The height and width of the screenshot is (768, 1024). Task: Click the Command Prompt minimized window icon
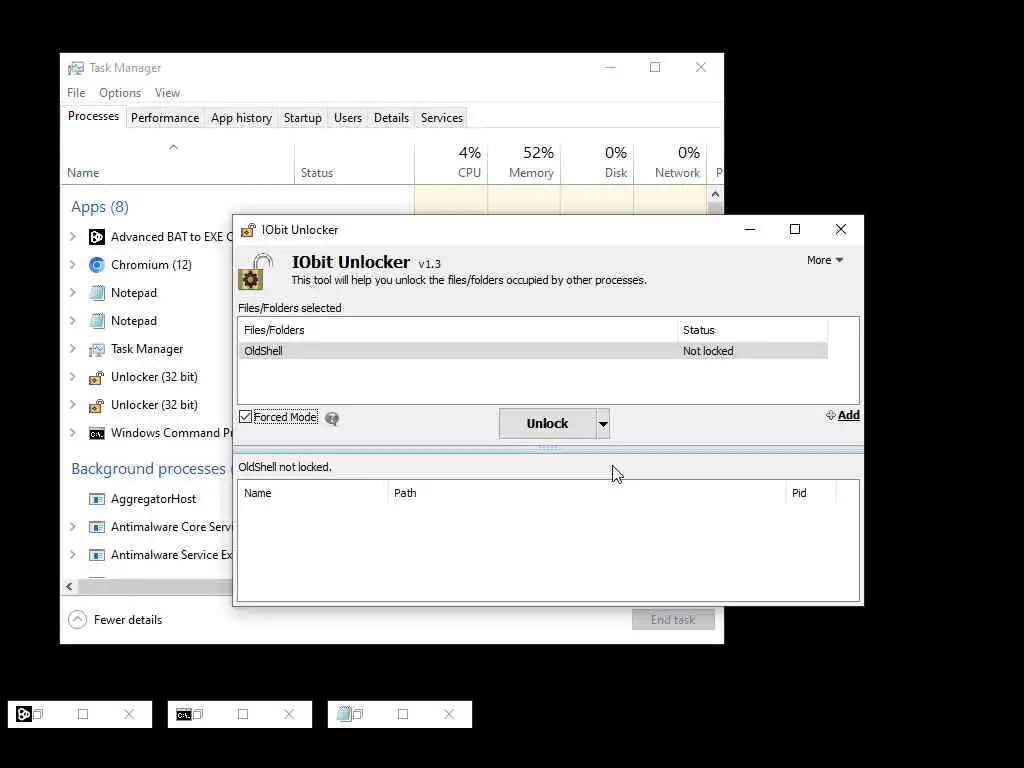[184, 714]
